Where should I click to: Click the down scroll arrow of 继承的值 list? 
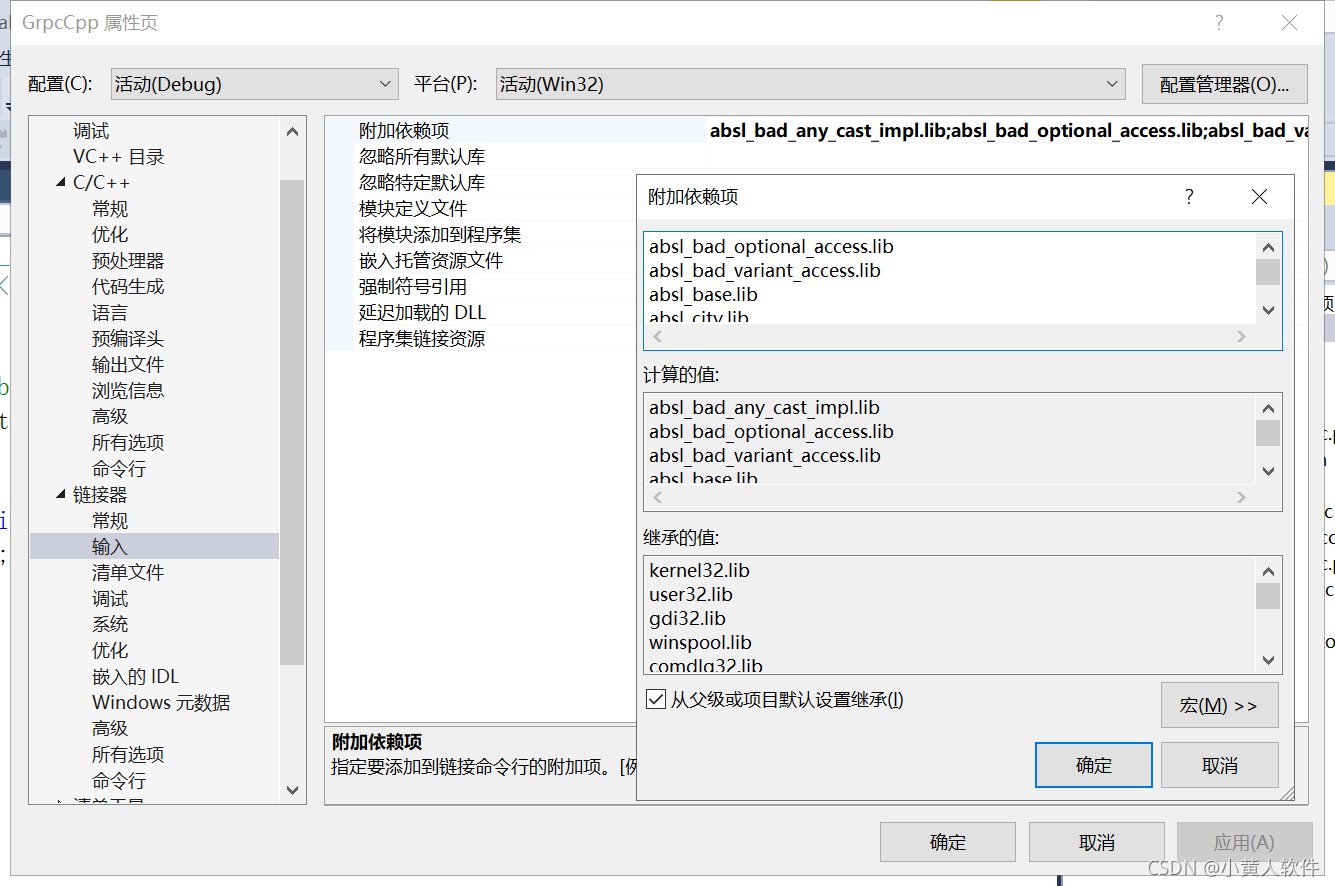point(1268,660)
